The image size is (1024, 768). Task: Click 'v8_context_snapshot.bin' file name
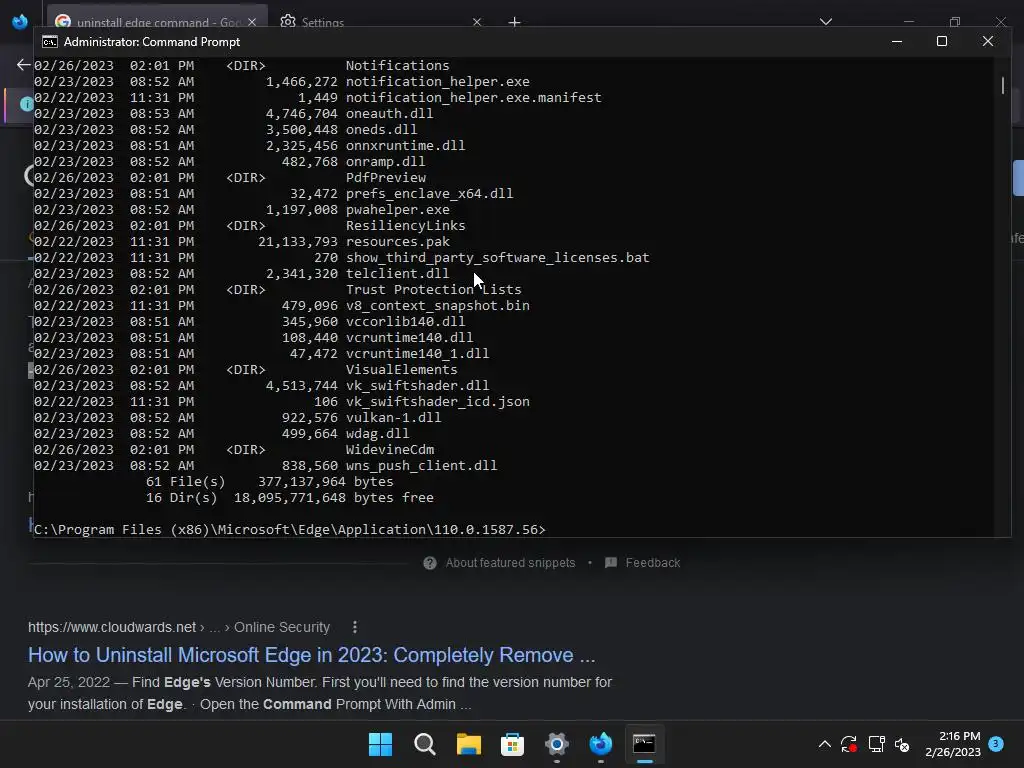pos(438,306)
